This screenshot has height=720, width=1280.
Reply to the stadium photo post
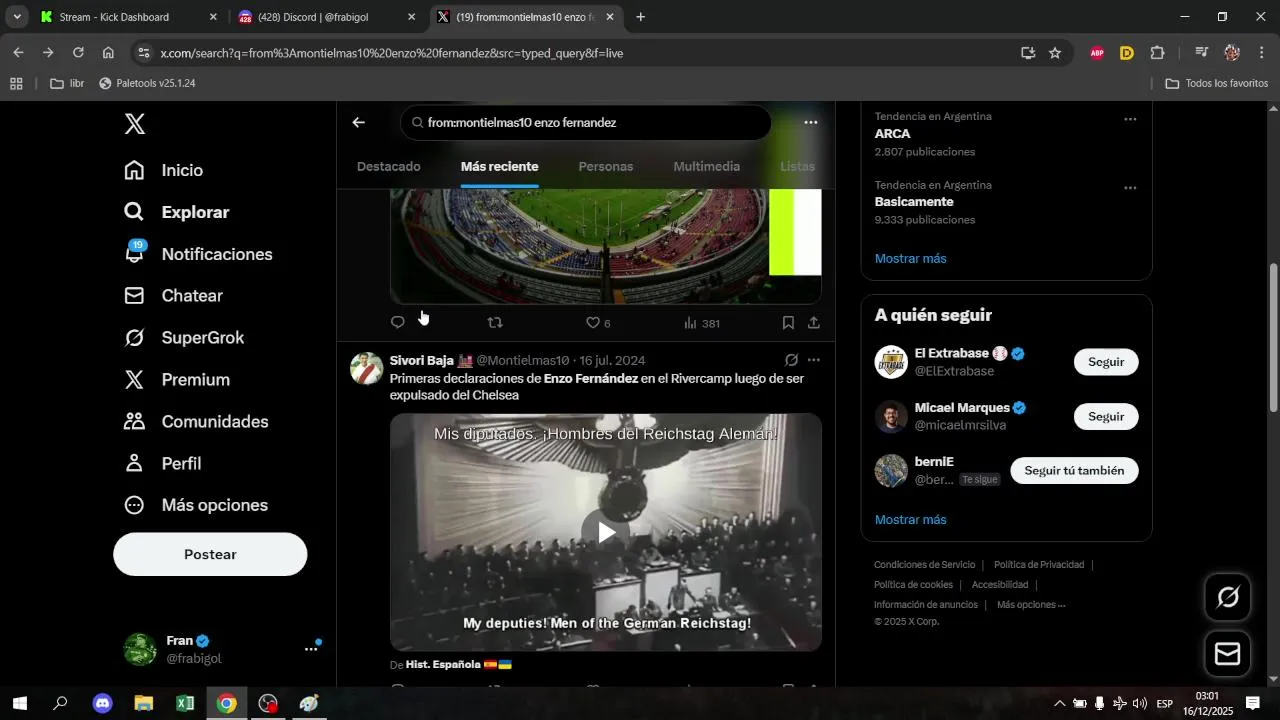tap(398, 323)
